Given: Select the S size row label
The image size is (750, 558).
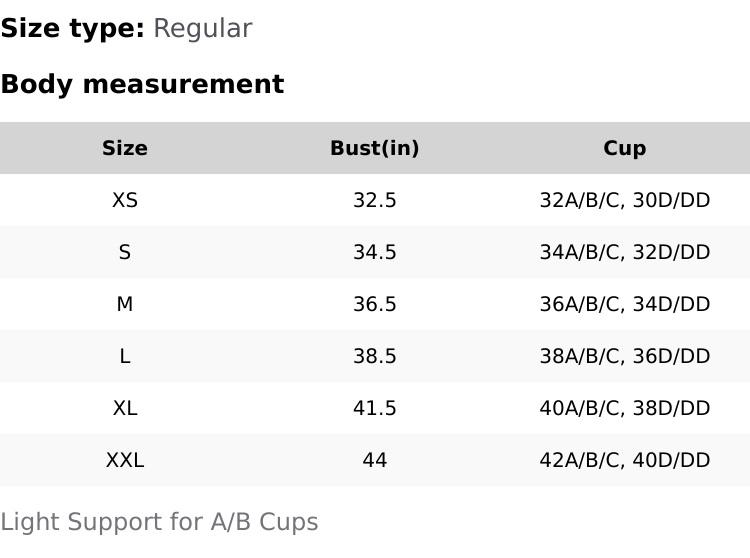Looking at the screenshot, I should click(125, 252).
